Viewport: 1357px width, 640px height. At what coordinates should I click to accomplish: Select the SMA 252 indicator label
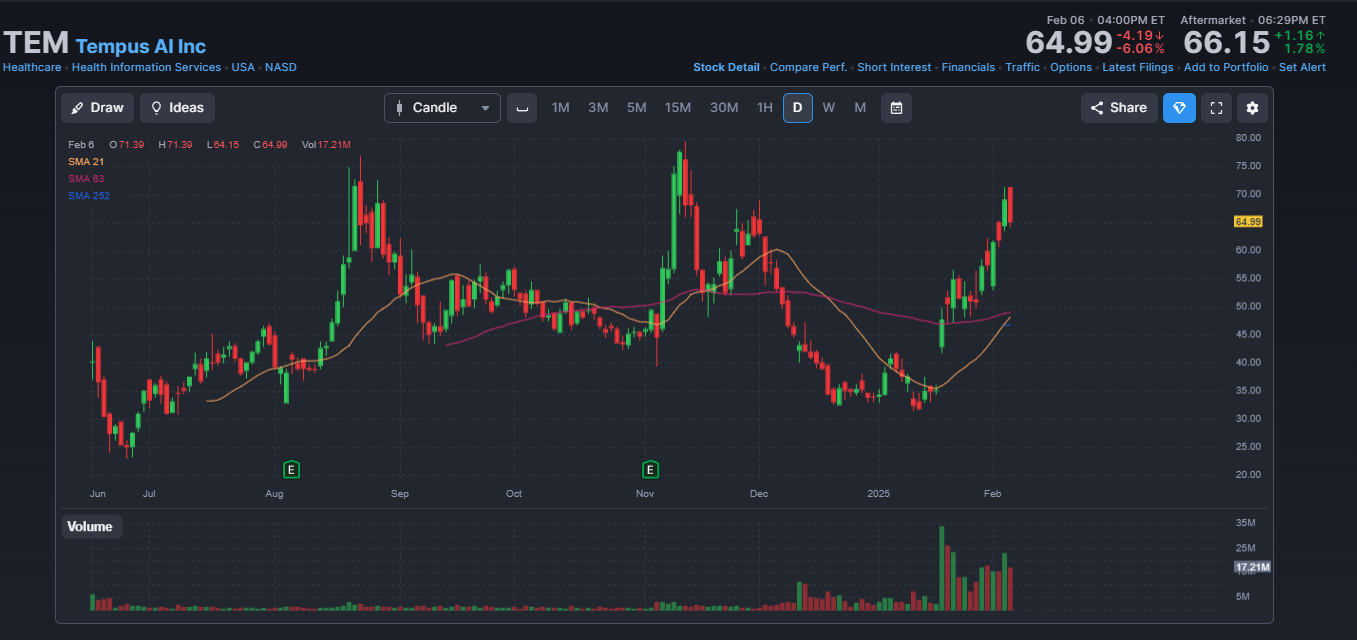click(89, 195)
